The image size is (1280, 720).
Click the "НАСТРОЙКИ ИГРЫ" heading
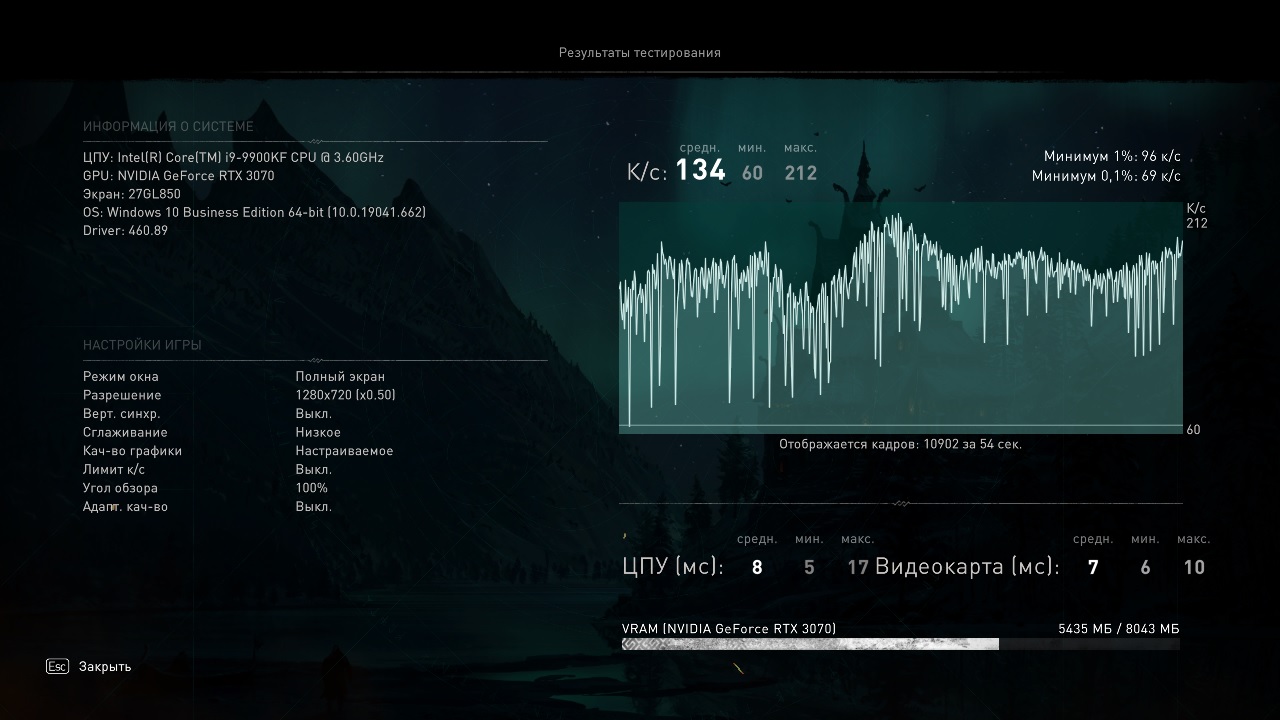click(142, 346)
